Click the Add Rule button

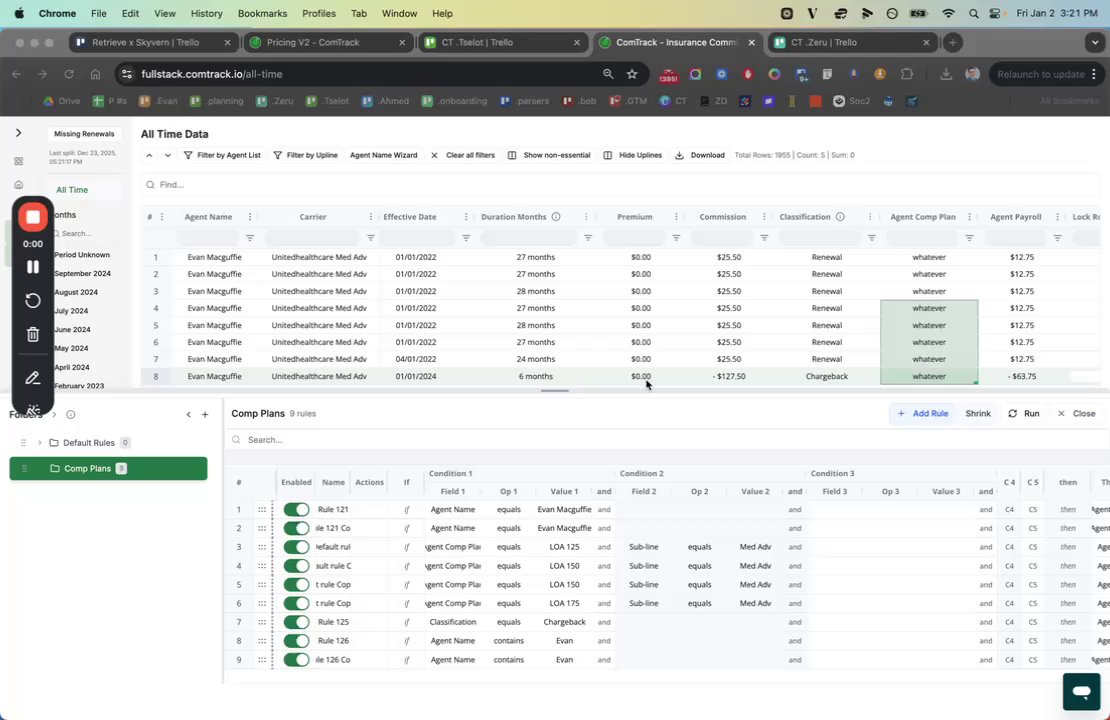tap(922, 413)
